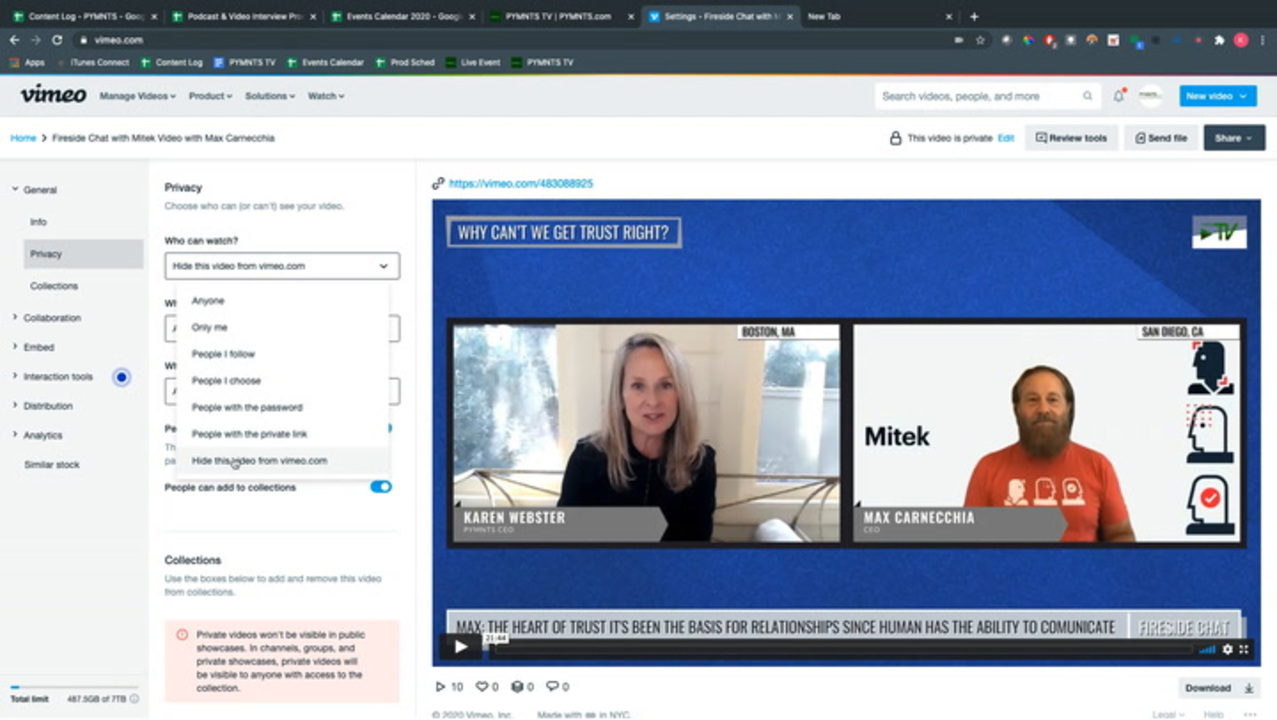Image resolution: width=1277 pixels, height=720 pixels.
Task: Open the notifications bell
Action: click(x=1119, y=96)
